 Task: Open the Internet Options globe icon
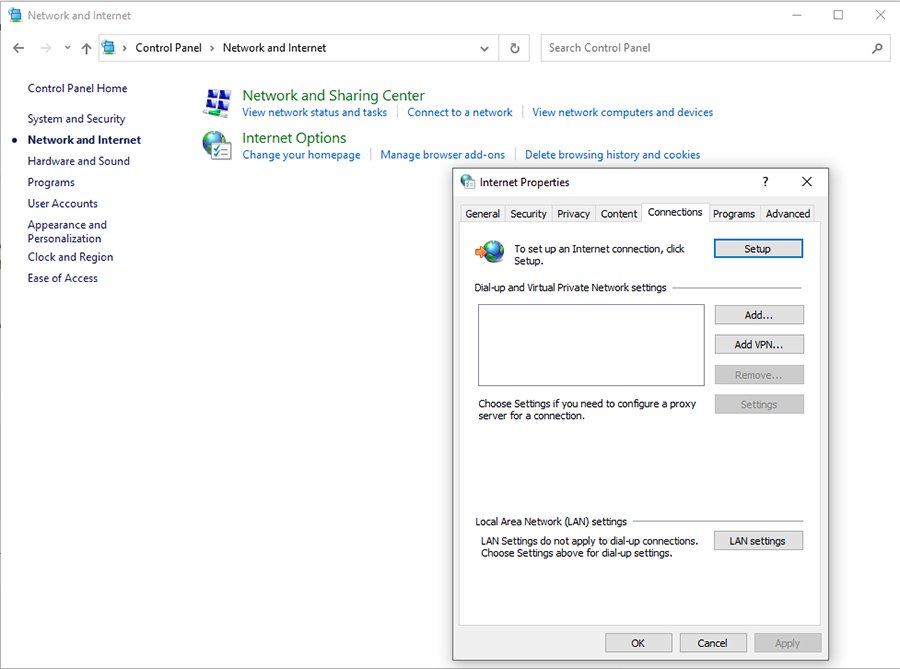point(217,144)
